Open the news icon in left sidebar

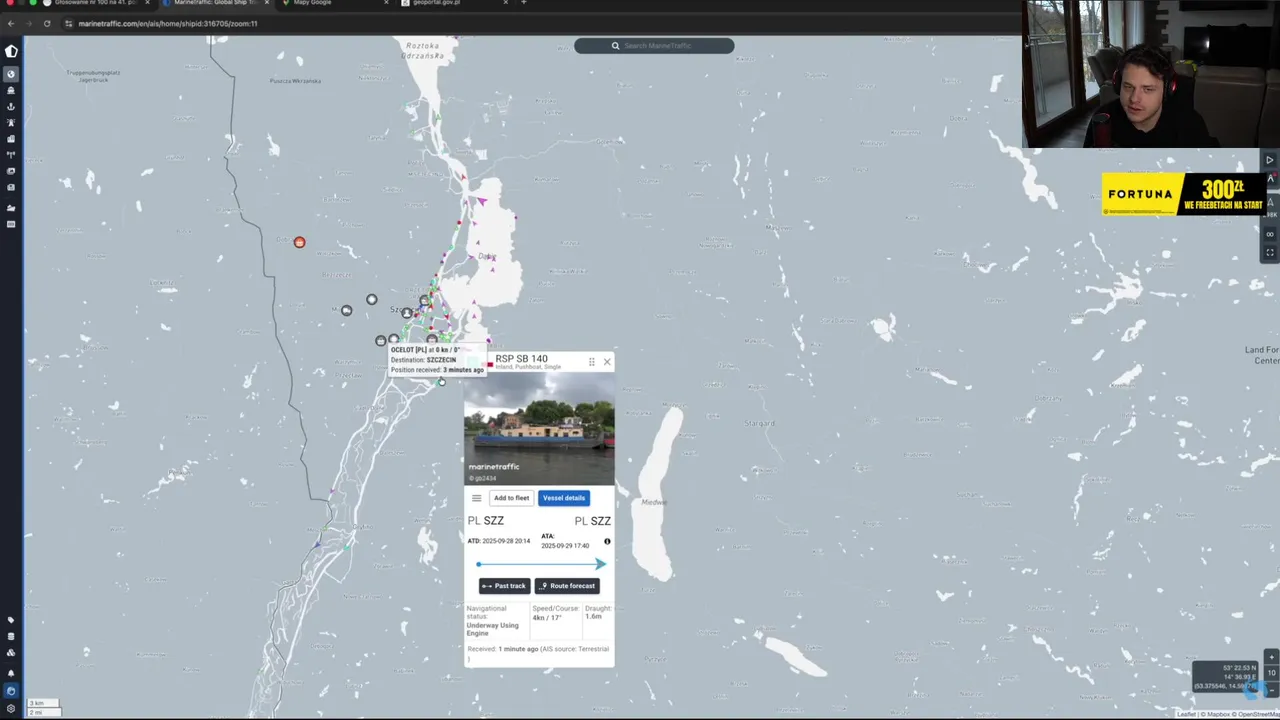(x=11, y=187)
